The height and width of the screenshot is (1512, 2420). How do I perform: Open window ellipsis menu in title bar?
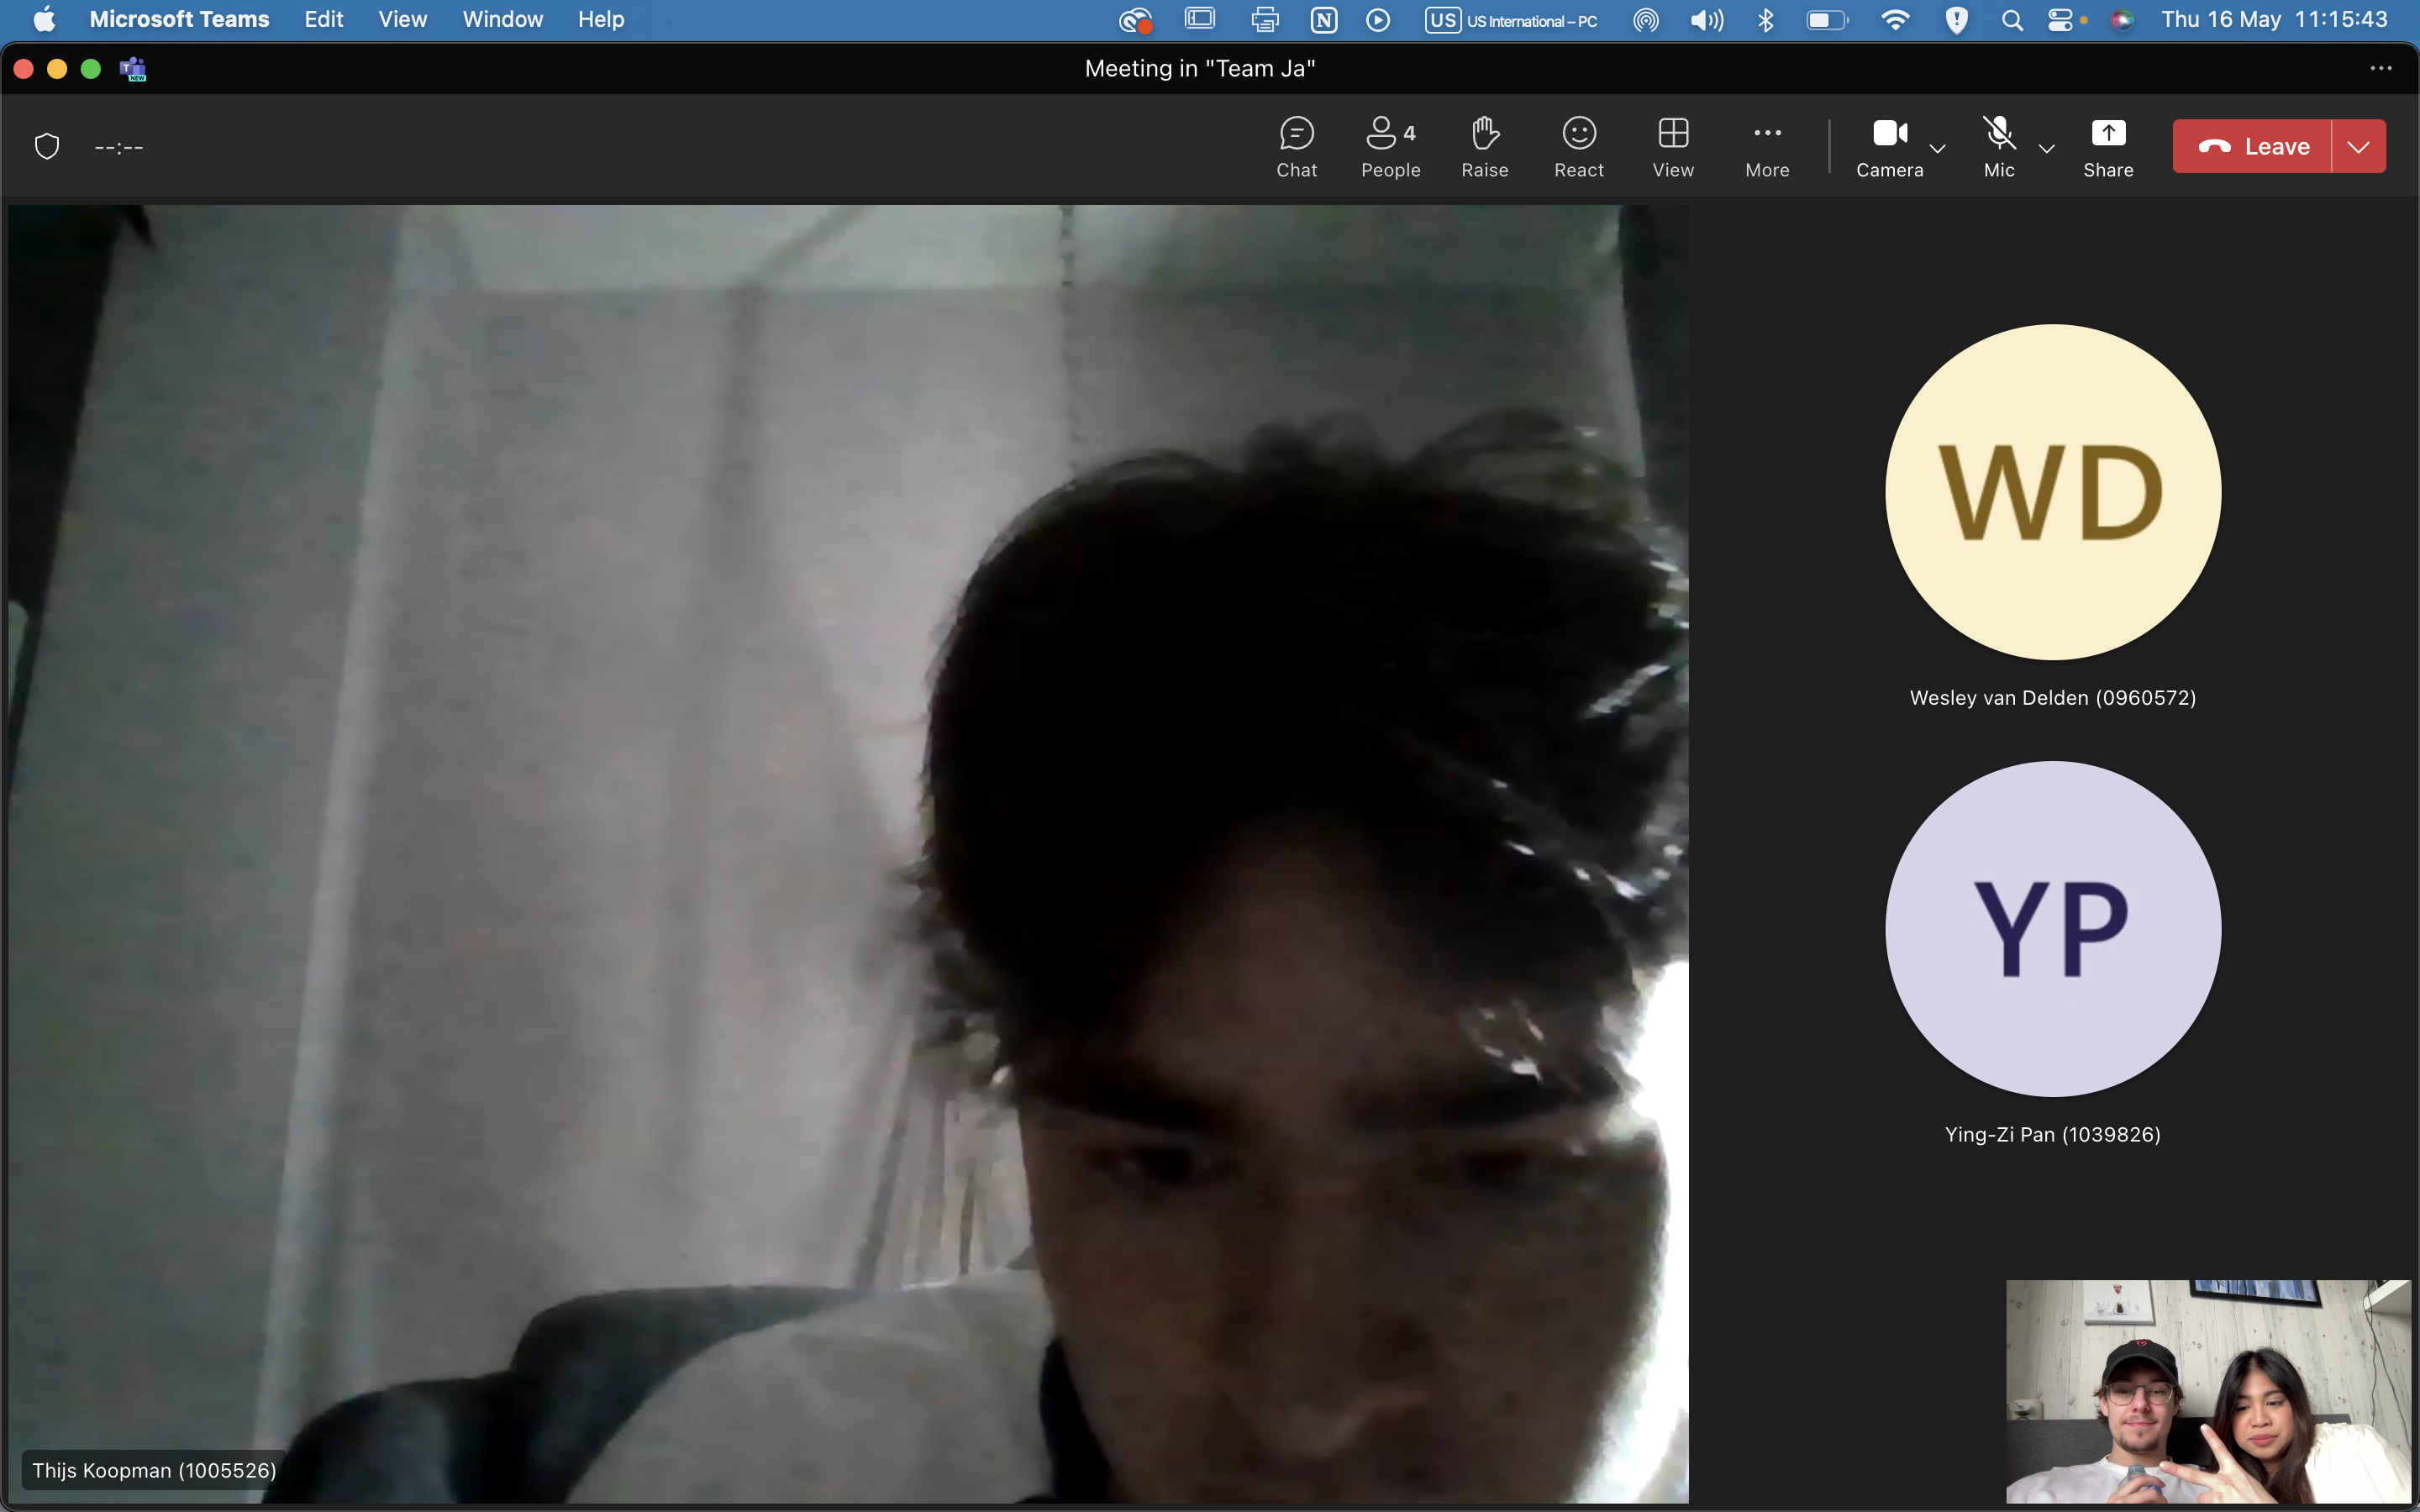pos(2381,68)
